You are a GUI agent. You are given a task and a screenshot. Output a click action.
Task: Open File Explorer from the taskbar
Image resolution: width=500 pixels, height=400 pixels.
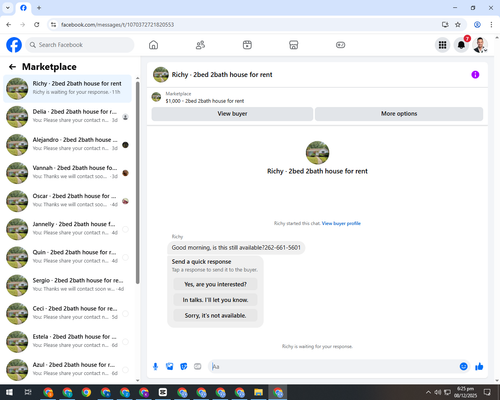pos(258,392)
